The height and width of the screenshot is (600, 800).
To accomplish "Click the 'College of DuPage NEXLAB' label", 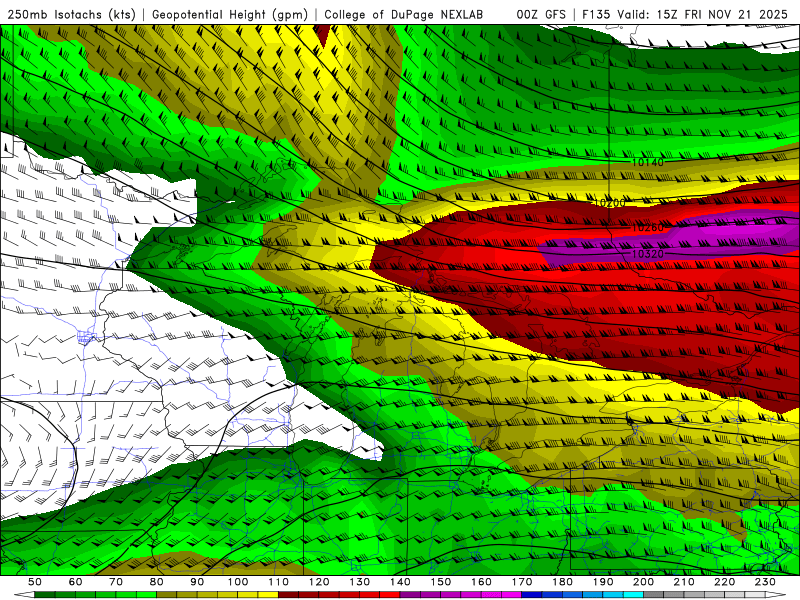I will [x=404, y=14].
